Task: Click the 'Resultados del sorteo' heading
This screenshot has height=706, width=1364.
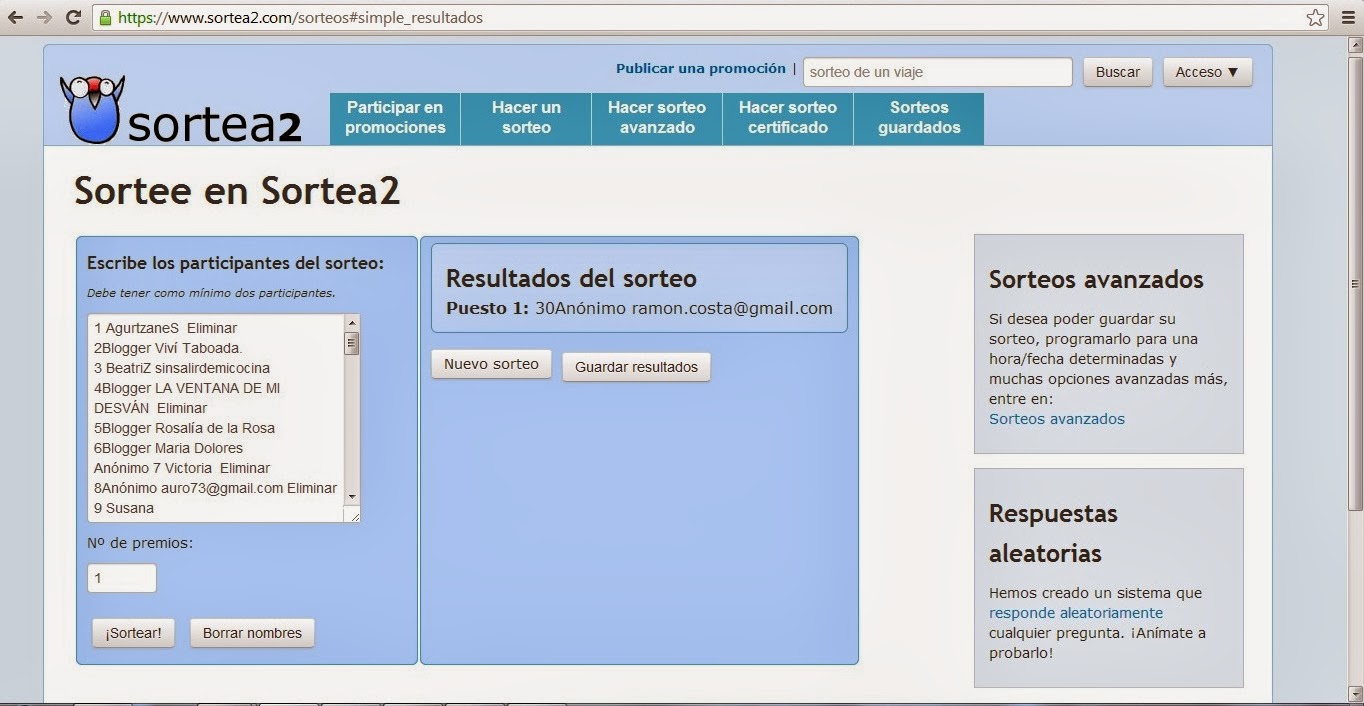Action: 571,278
